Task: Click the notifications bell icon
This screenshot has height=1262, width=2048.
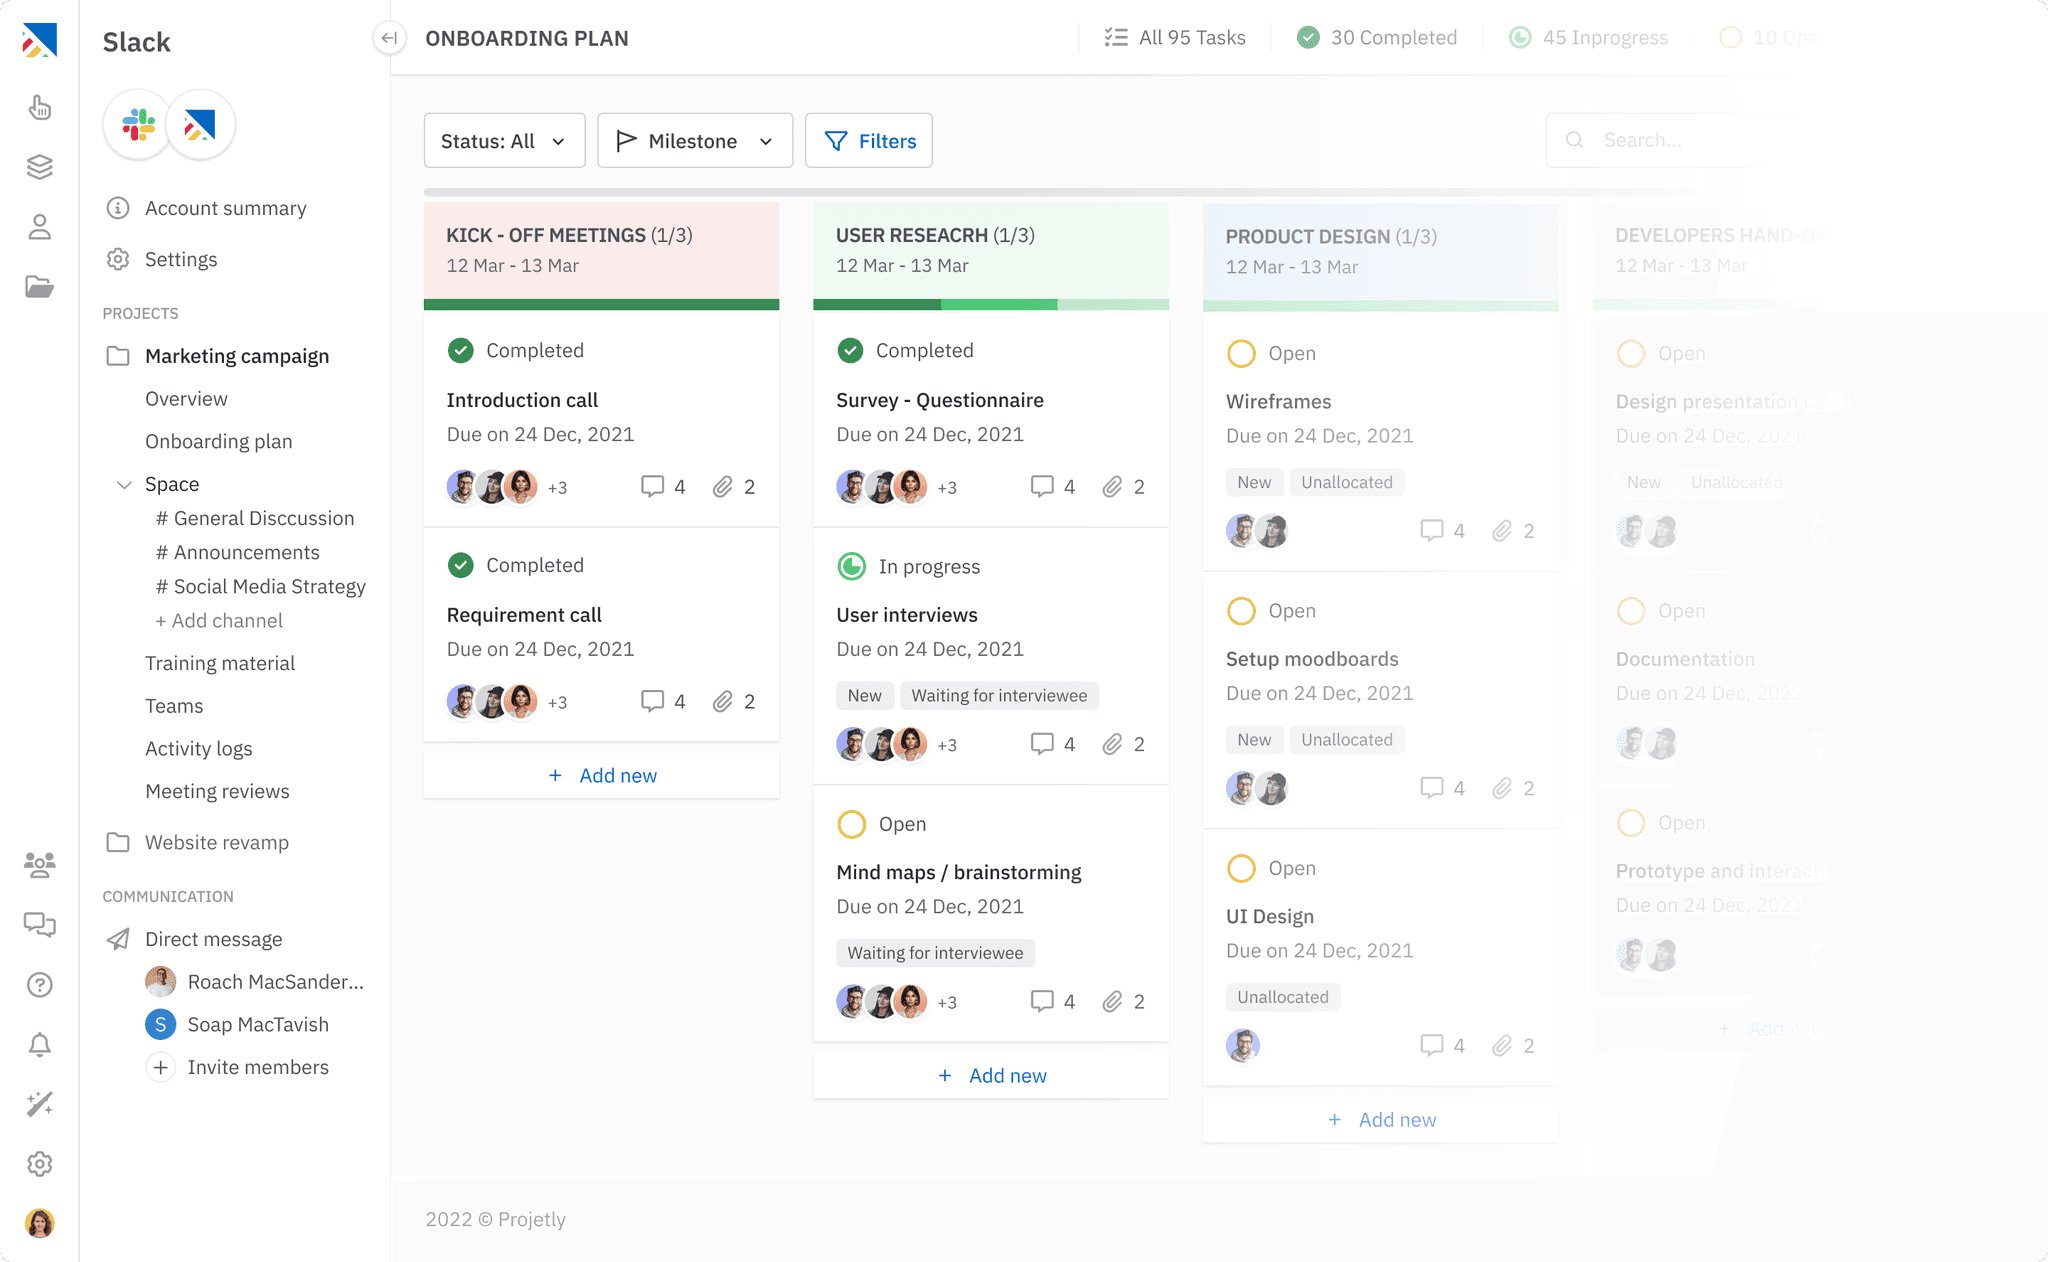Action: coord(39,1045)
